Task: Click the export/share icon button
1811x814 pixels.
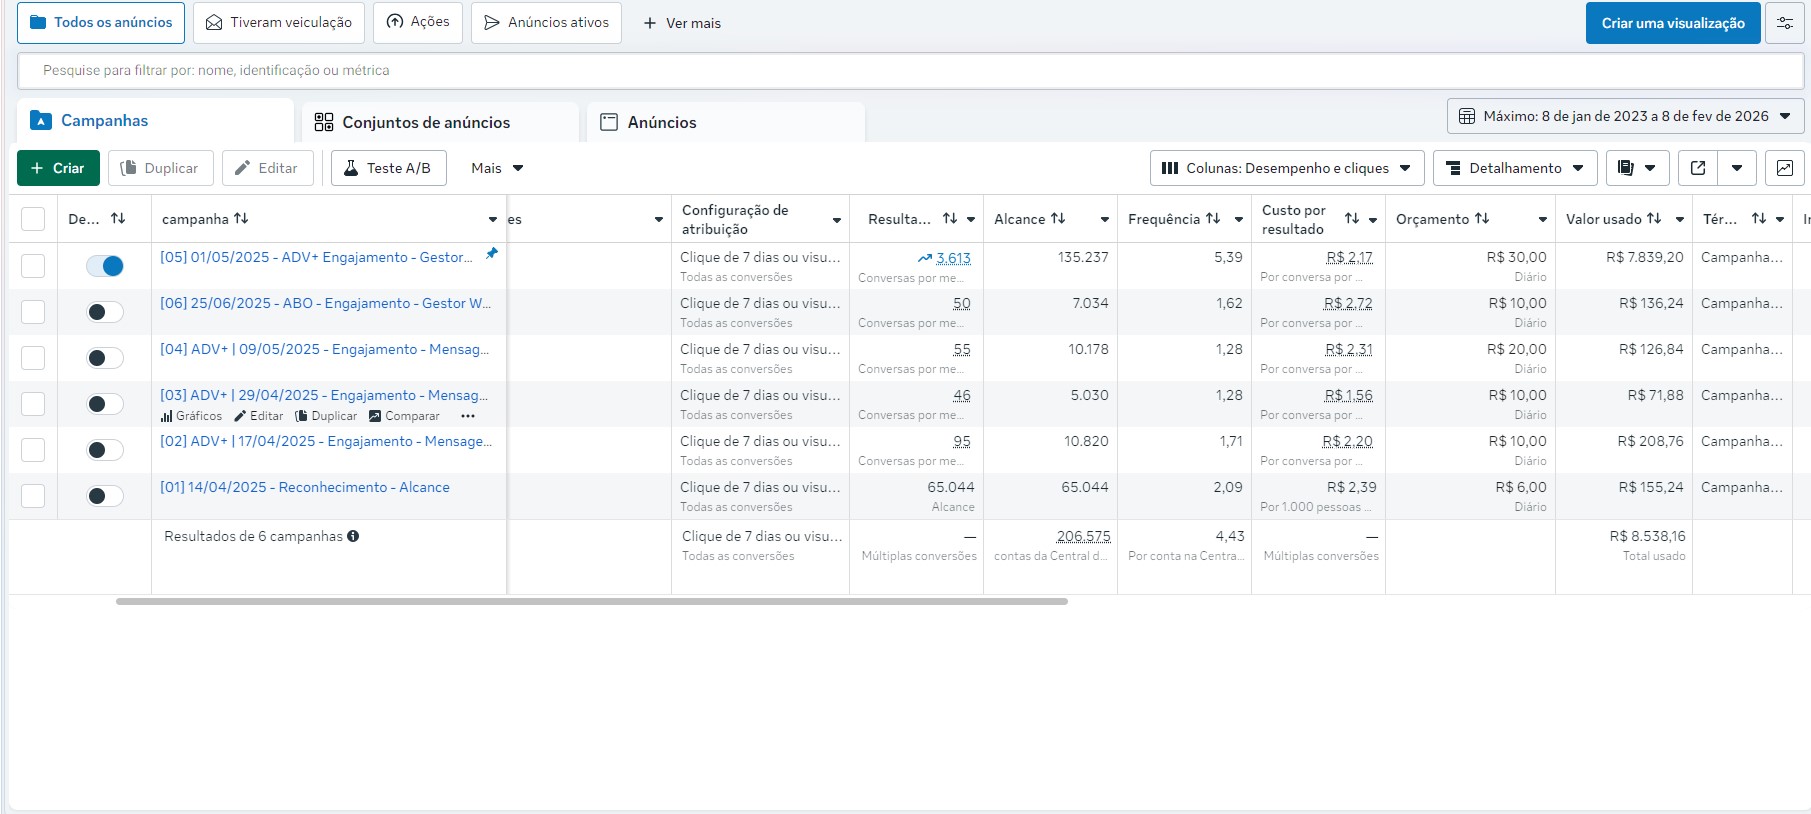Action: [1697, 168]
